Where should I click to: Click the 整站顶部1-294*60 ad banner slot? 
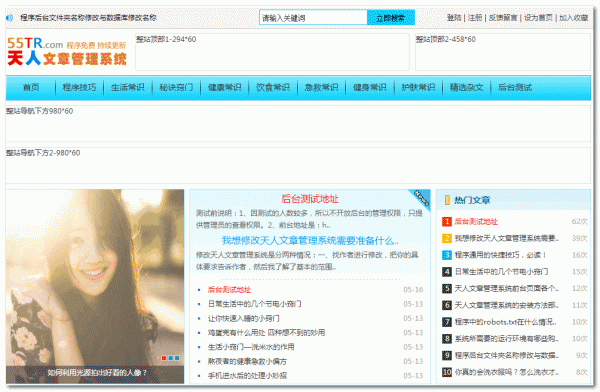tap(272, 52)
